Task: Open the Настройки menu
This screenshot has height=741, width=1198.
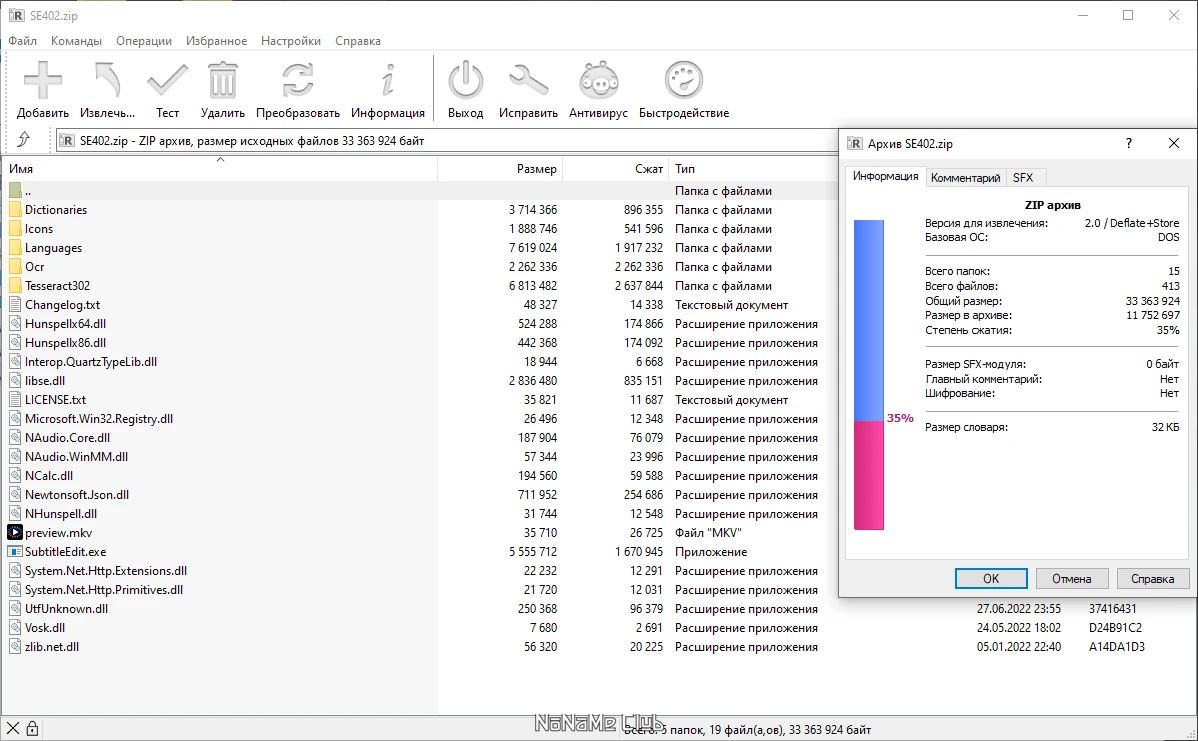Action: [x=291, y=41]
